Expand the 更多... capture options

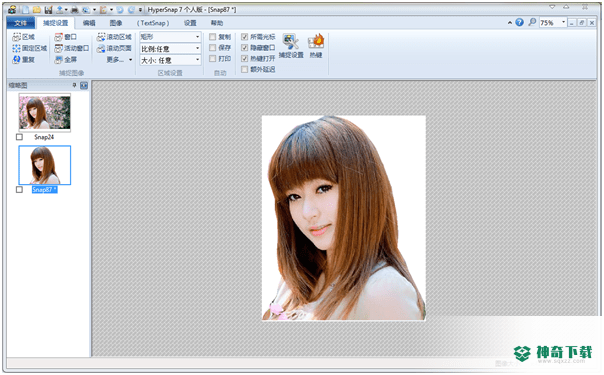pos(119,60)
